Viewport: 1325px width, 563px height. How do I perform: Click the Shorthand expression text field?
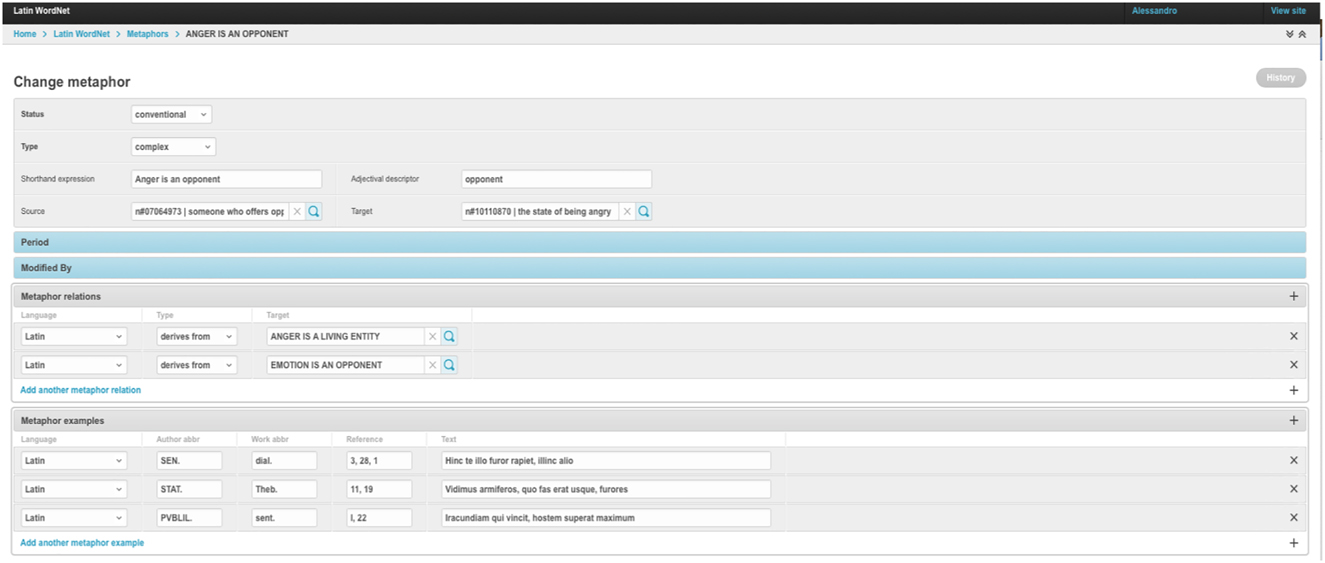(x=227, y=179)
